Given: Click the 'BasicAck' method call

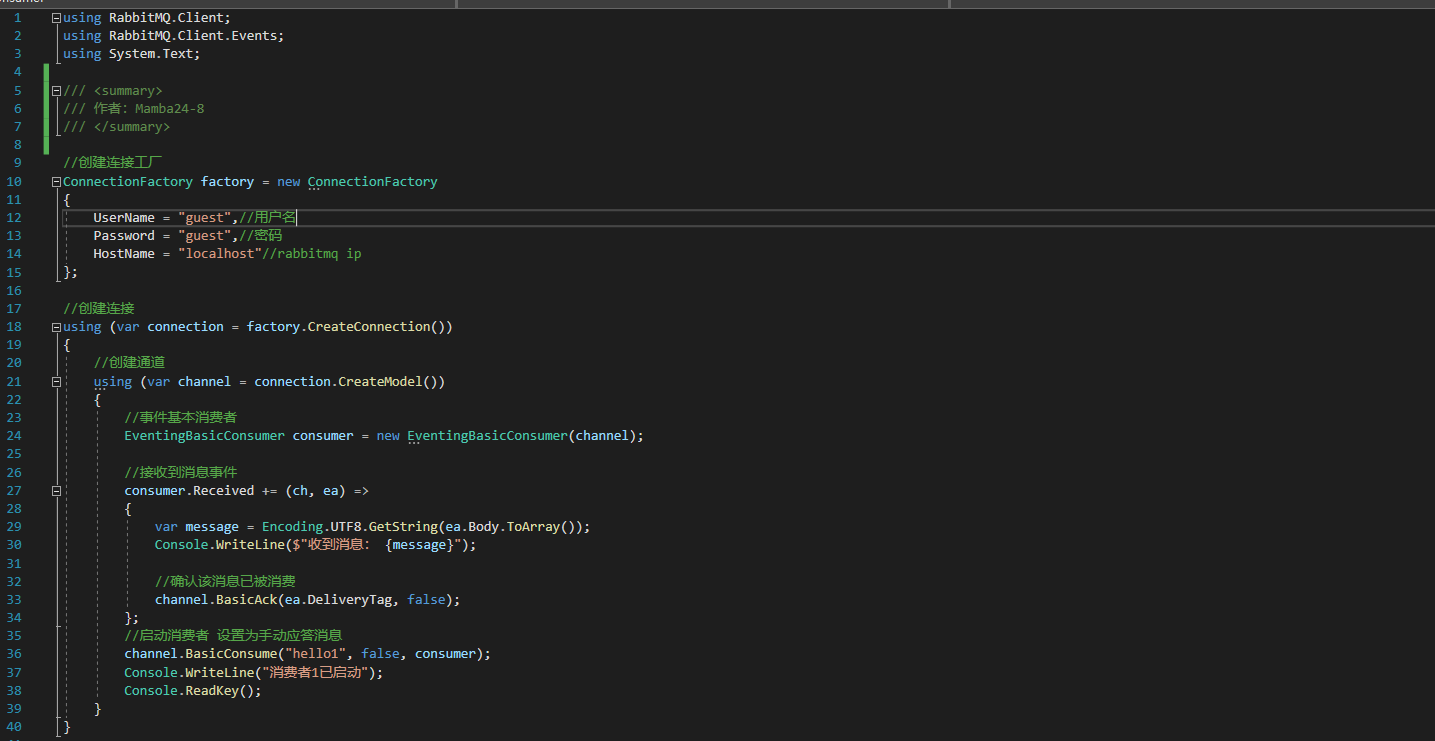Looking at the screenshot, I should [x=247, y=599].
